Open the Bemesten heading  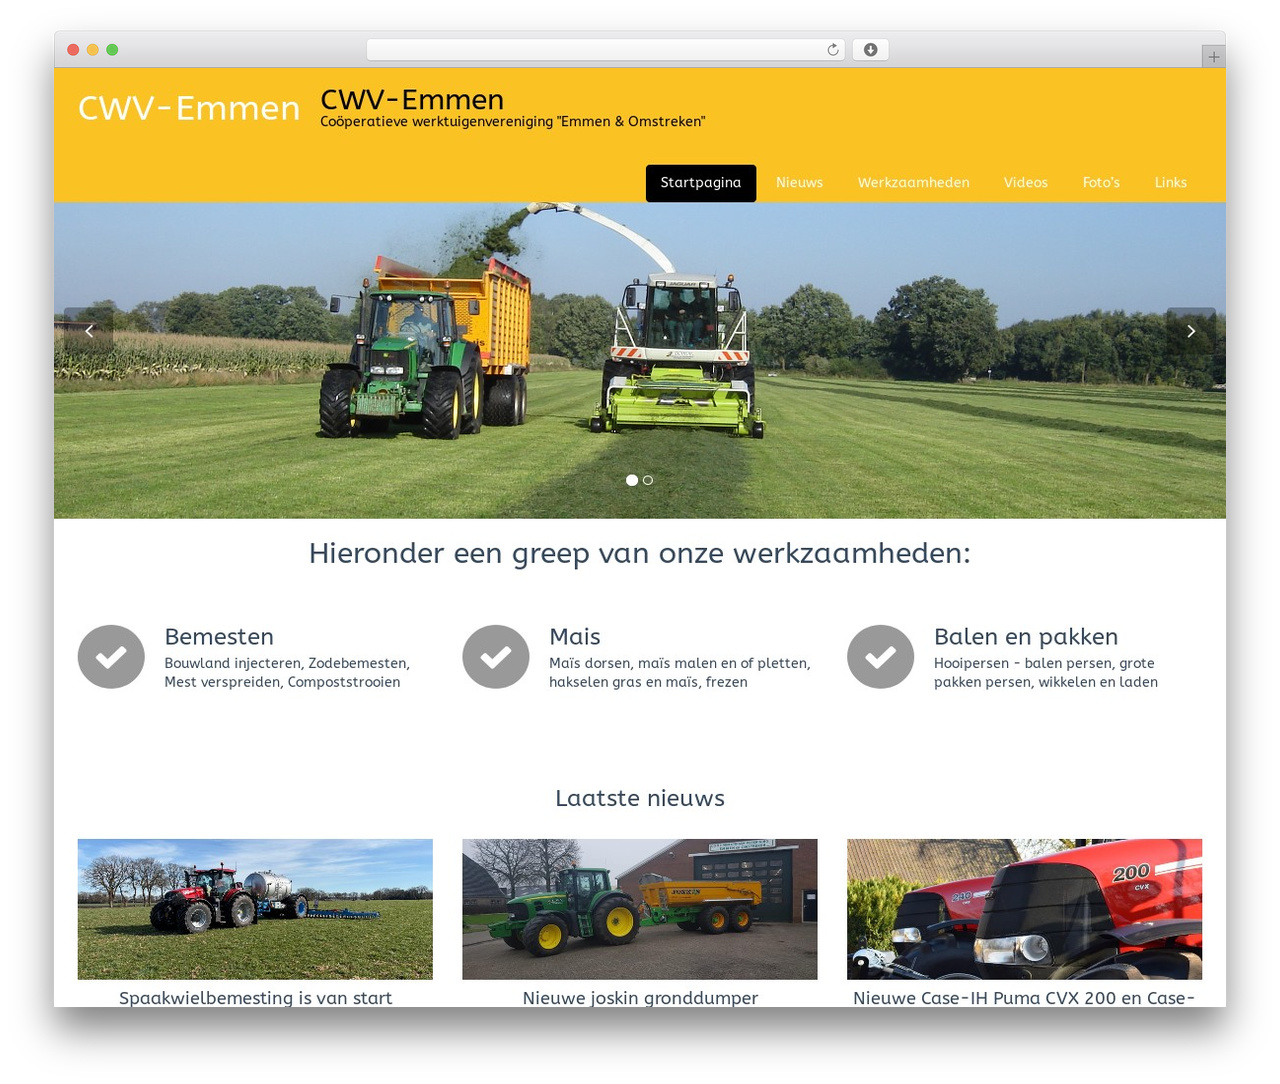(x=219, y=637)
